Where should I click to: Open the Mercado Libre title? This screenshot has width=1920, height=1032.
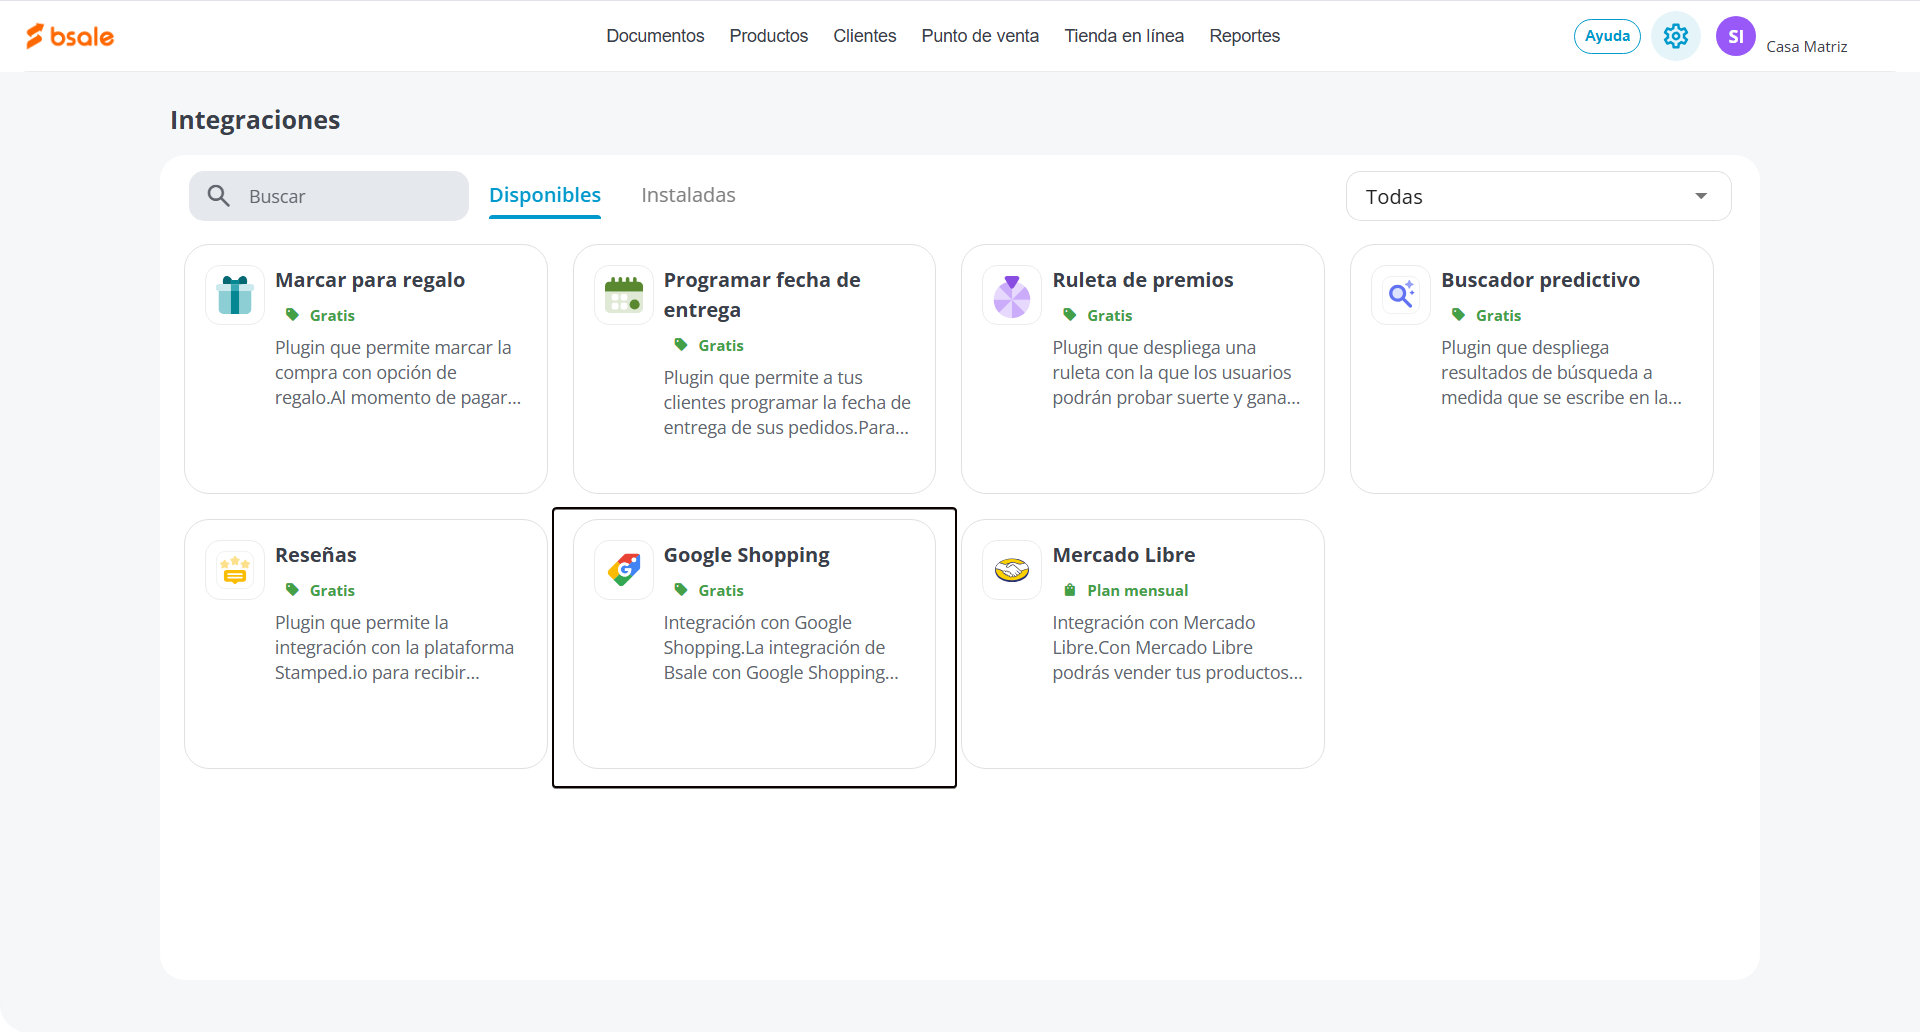pyautogui.click(x=1124, y=555)
